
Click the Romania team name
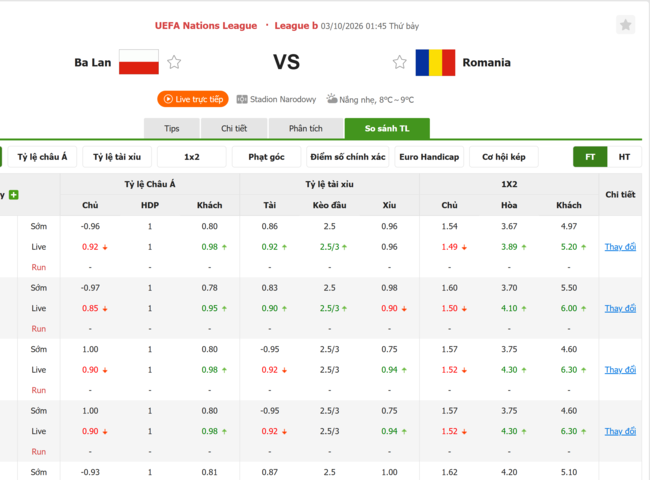coord(487,63)
